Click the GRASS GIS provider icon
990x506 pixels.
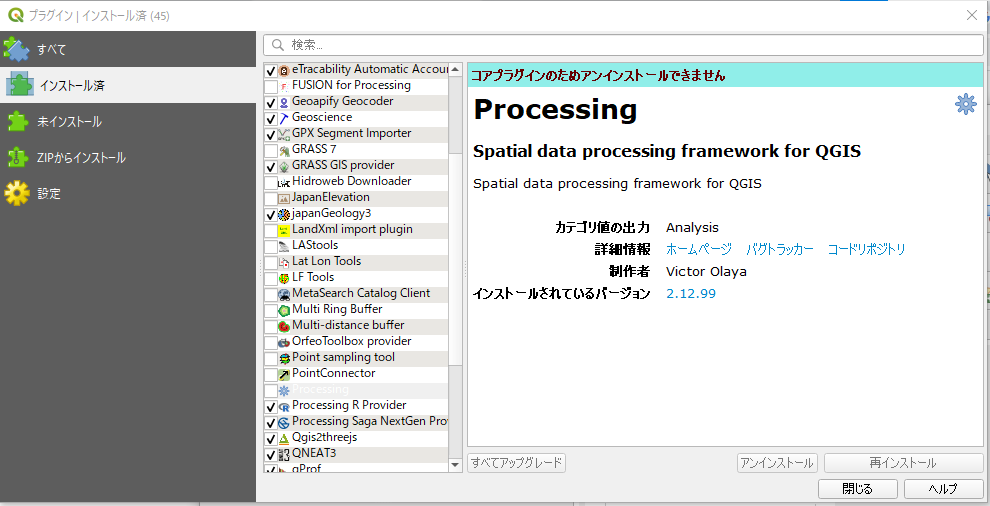pyautogui.click(x=284, y=166)
